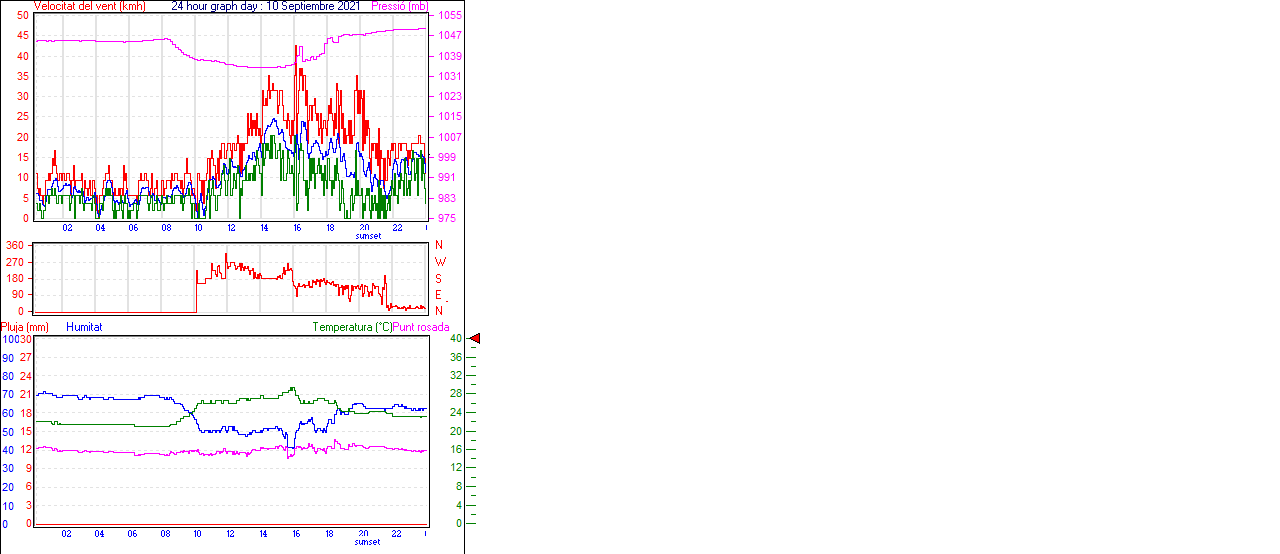Image resolution: width=1280 pixels, height=554 pixels.
Task: Click the 'Pressió (mb)' axis label
Action: 399,6
